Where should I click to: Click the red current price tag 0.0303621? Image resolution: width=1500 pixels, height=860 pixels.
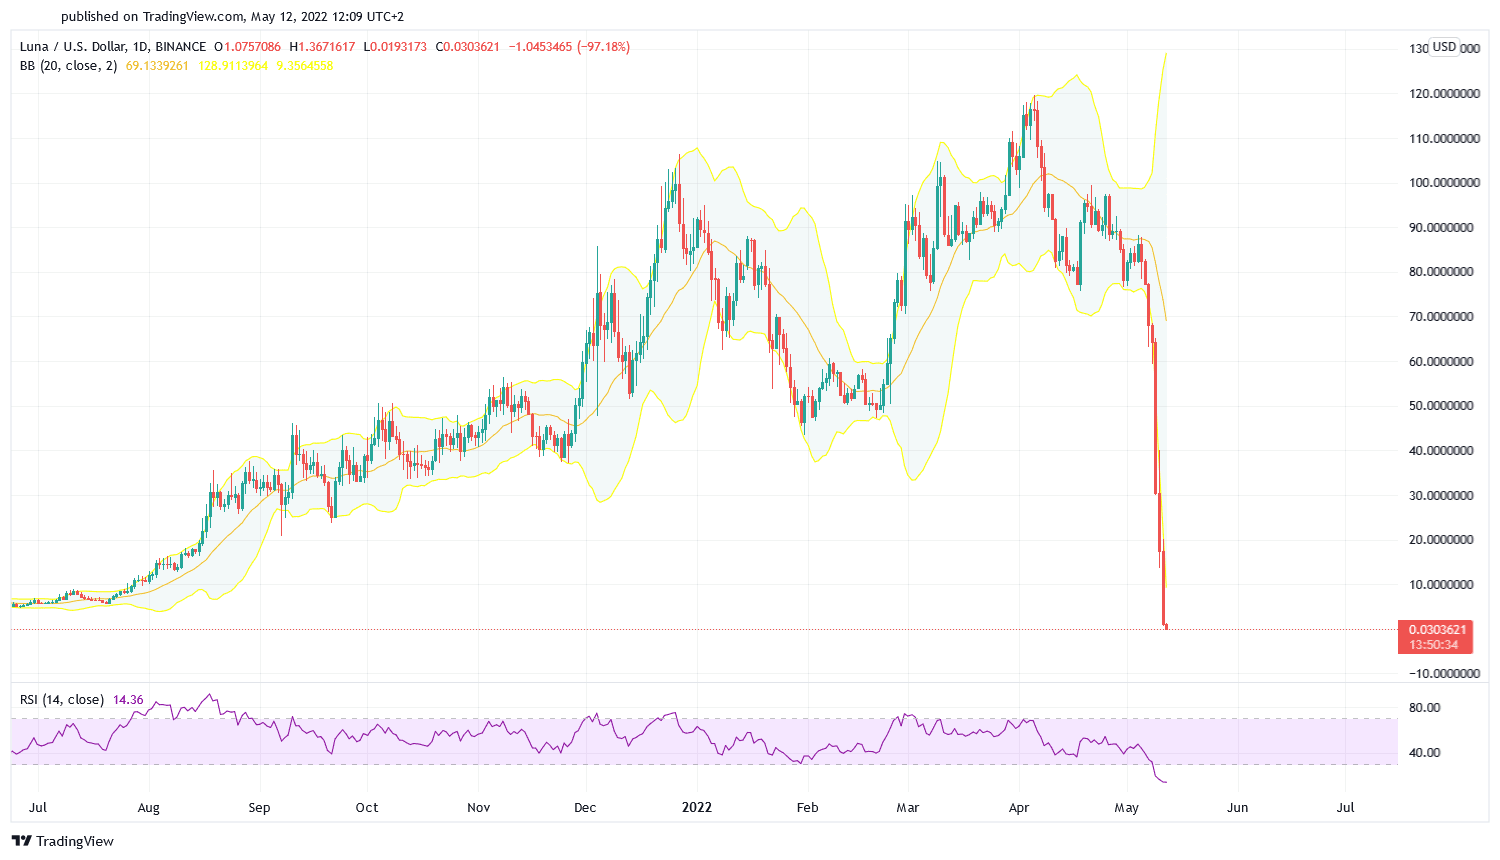click(x=1437, y=630)
